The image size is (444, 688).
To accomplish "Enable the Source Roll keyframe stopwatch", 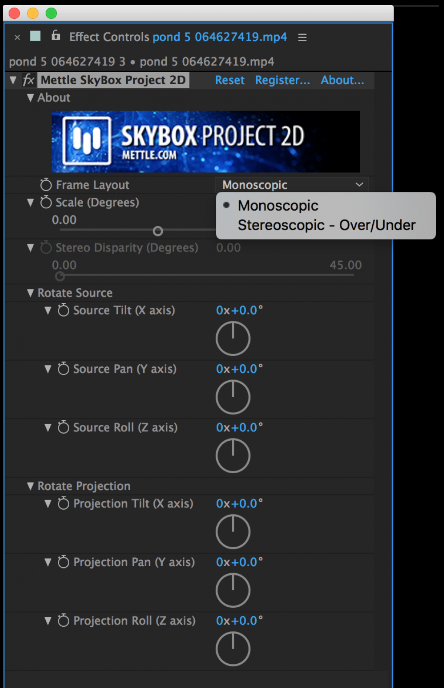I will tap(64, 427).
